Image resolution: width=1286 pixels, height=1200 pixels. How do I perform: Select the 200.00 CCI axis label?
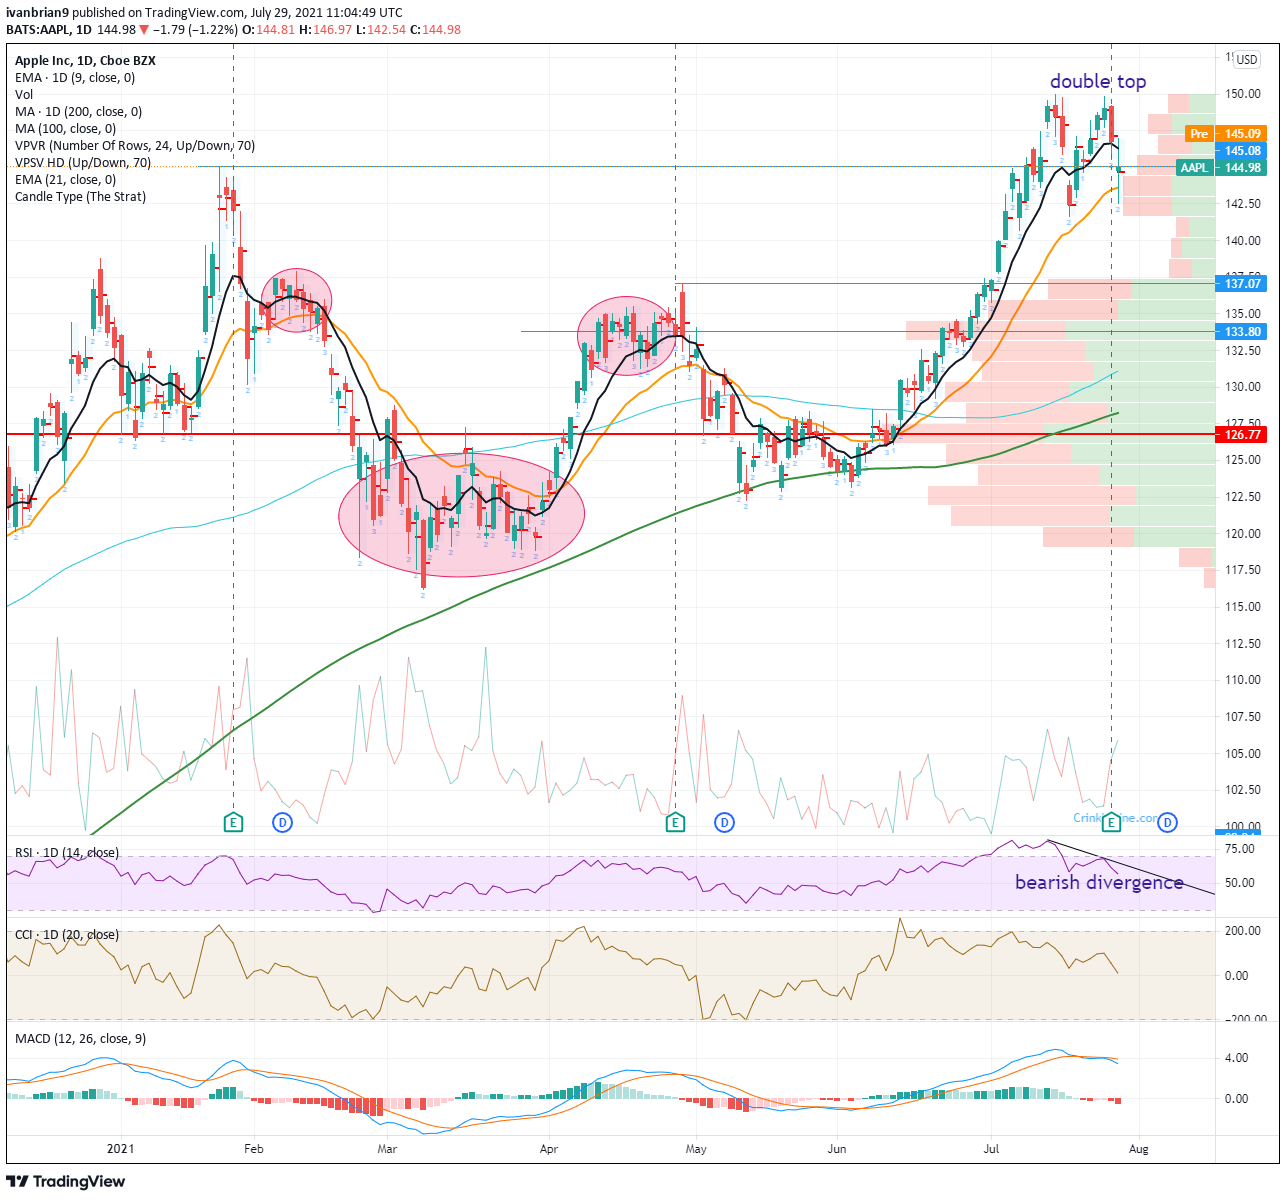tap(1243, 931)
